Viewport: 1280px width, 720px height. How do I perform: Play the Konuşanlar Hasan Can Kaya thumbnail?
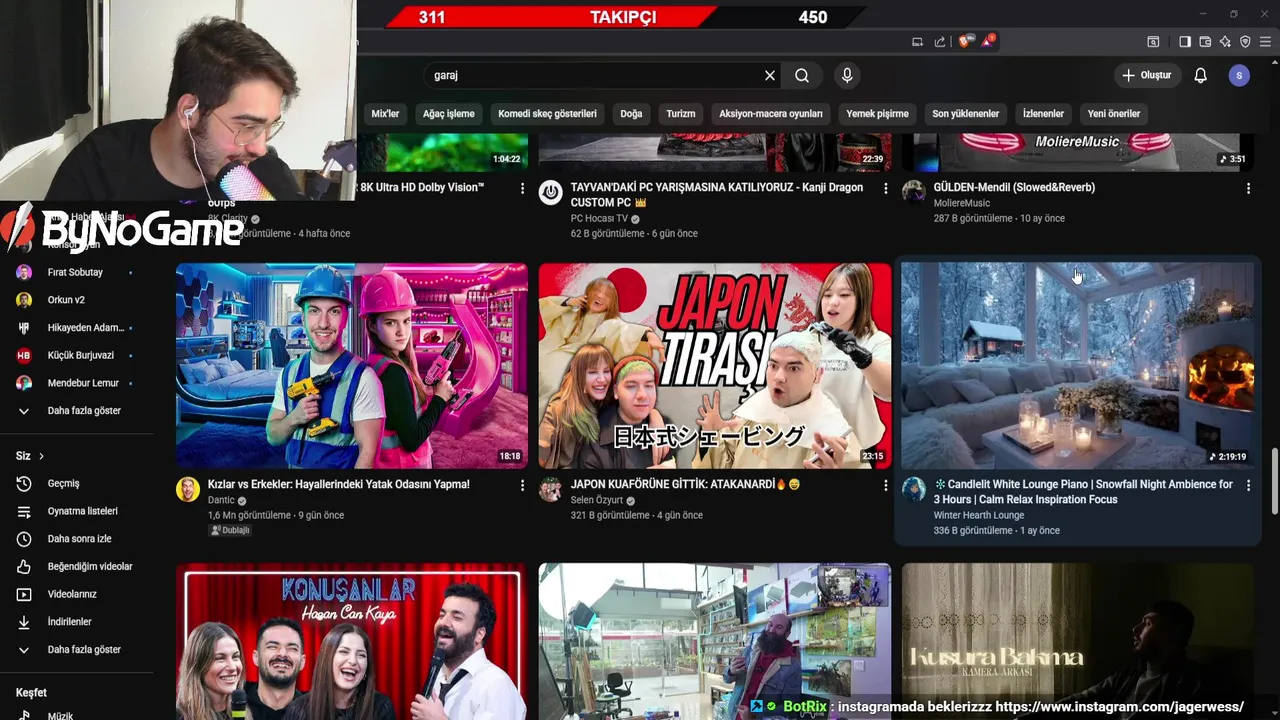coord(352,641)
